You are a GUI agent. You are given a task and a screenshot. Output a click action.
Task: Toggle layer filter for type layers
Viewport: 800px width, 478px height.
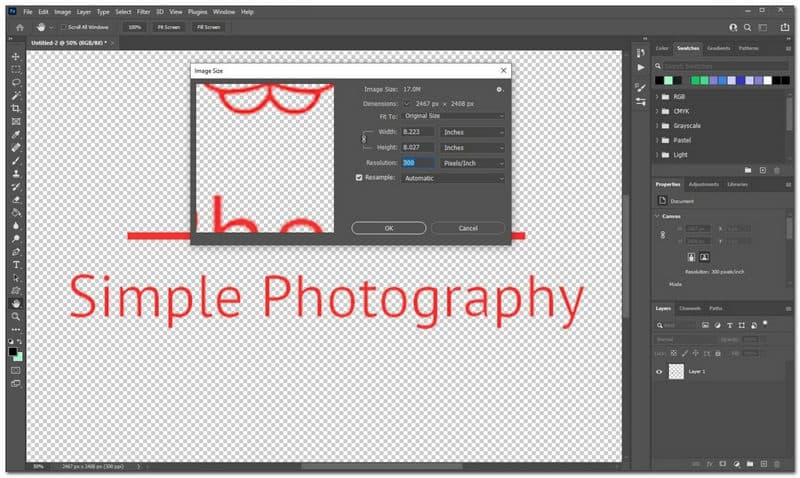point(730,325)
